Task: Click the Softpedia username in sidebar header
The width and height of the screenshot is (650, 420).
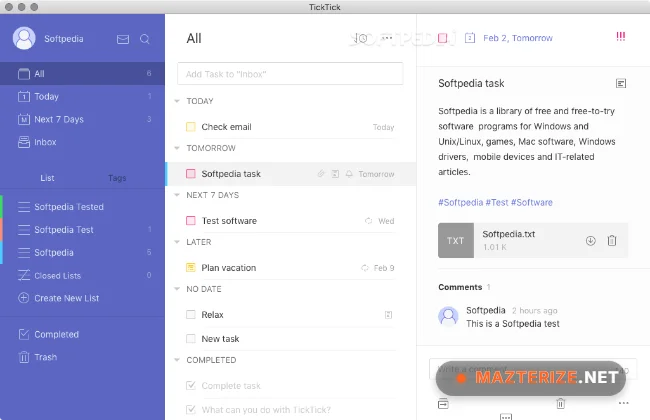Action: point(64,39)
